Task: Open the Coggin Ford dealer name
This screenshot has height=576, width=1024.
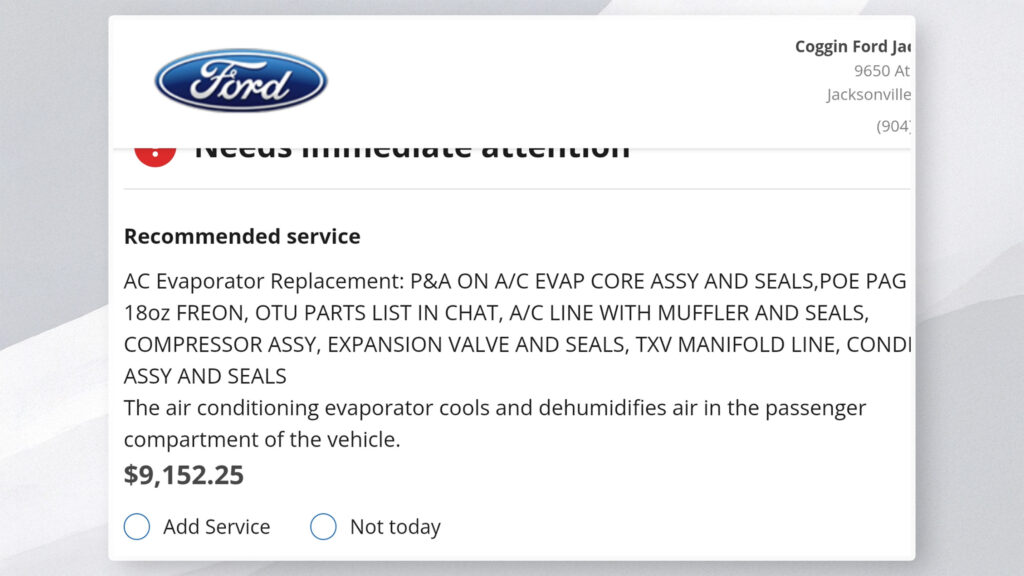Action: point(852,46)
